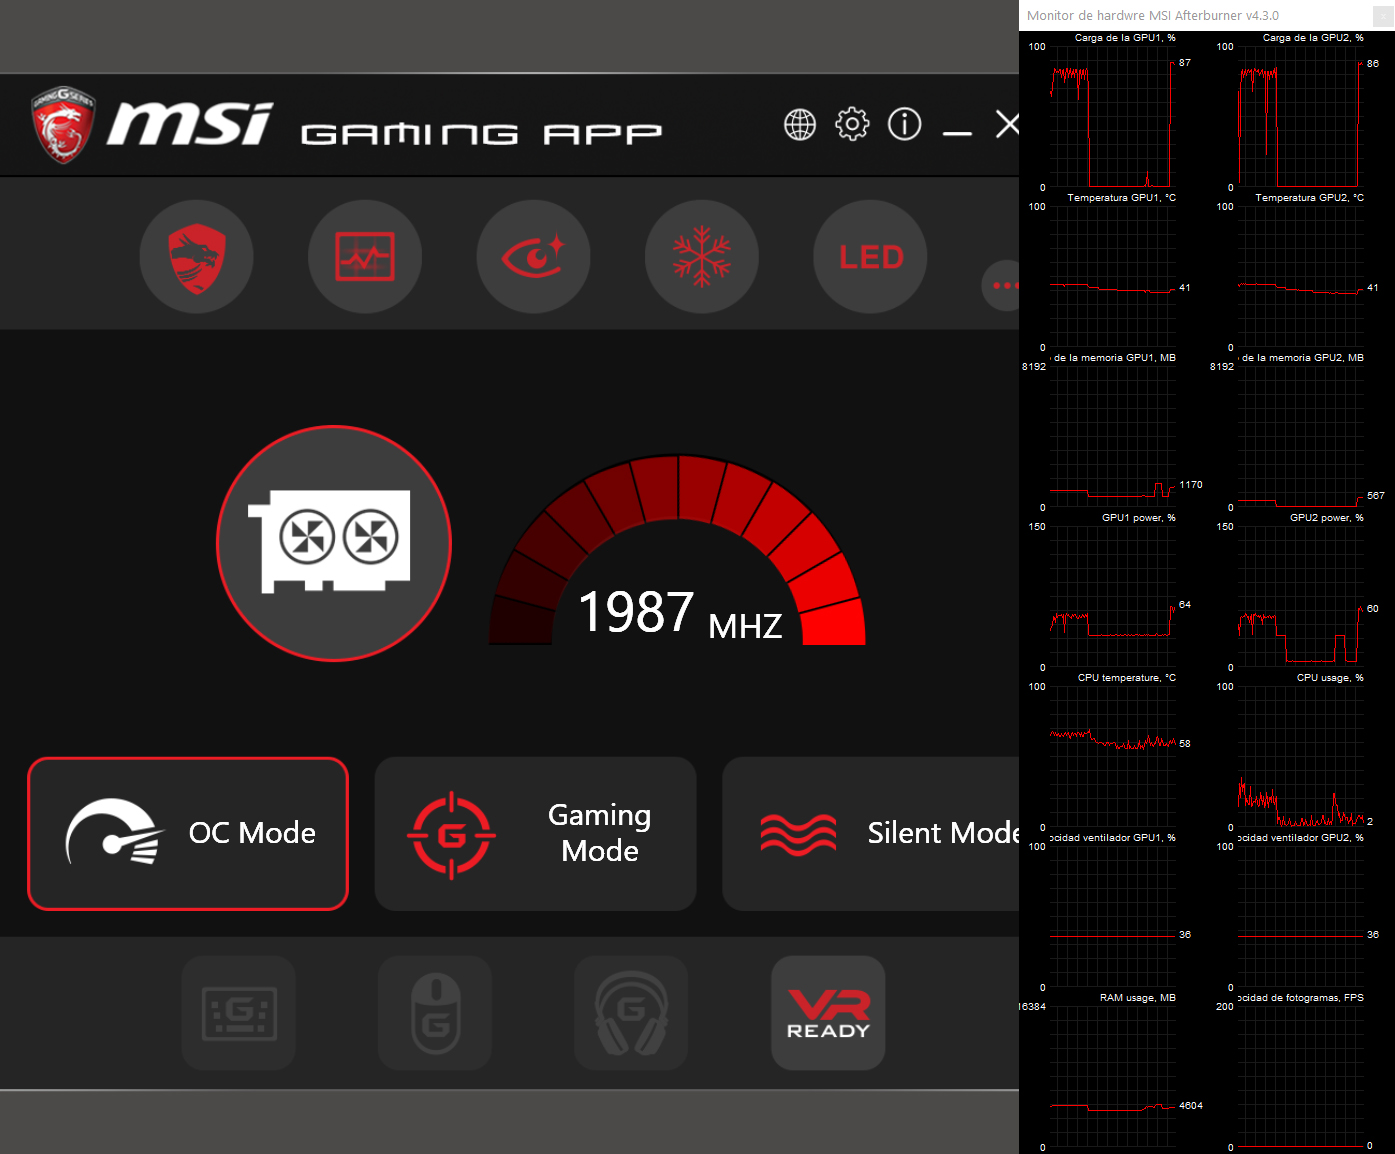
Task: Click the 'CPU usage, %' graph
Action: [x=1301, y=757]
